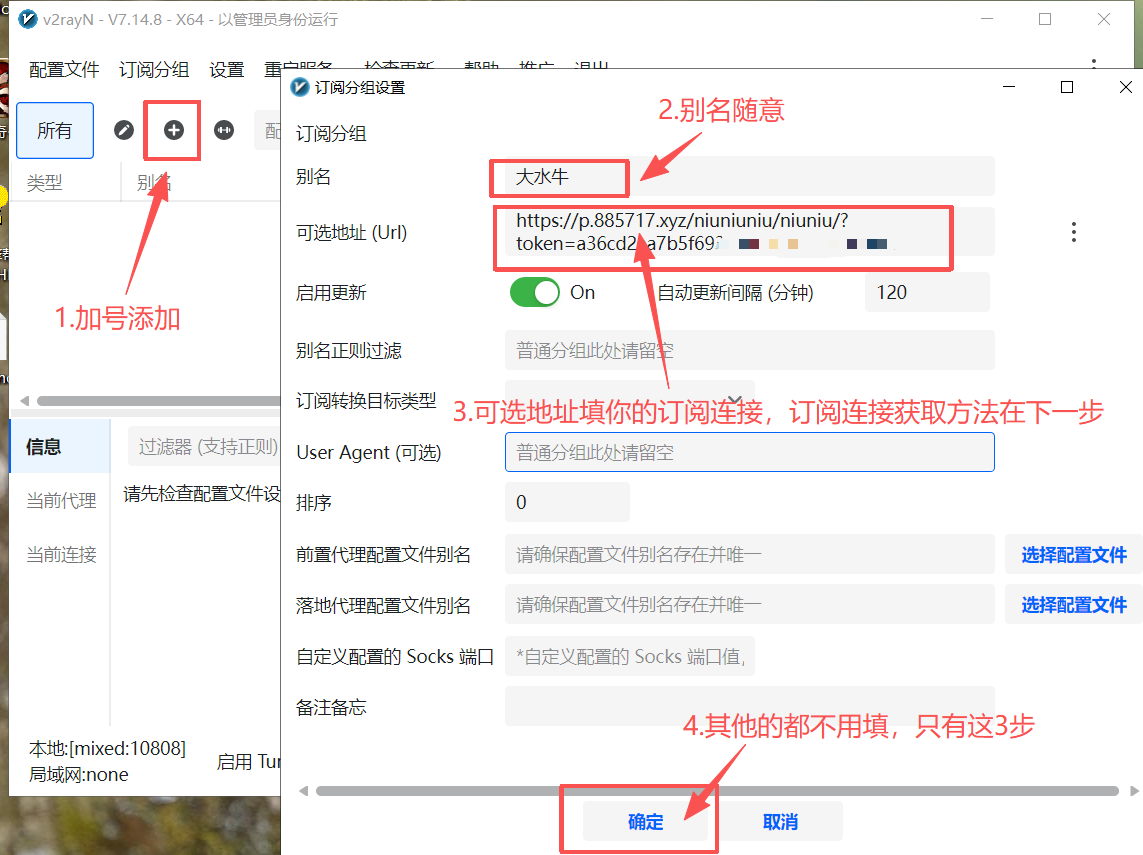This screenshot has width=1143, height=855.
Task: Click 选择配置文件 for 前置代理
Action: tap(1074, 555)
